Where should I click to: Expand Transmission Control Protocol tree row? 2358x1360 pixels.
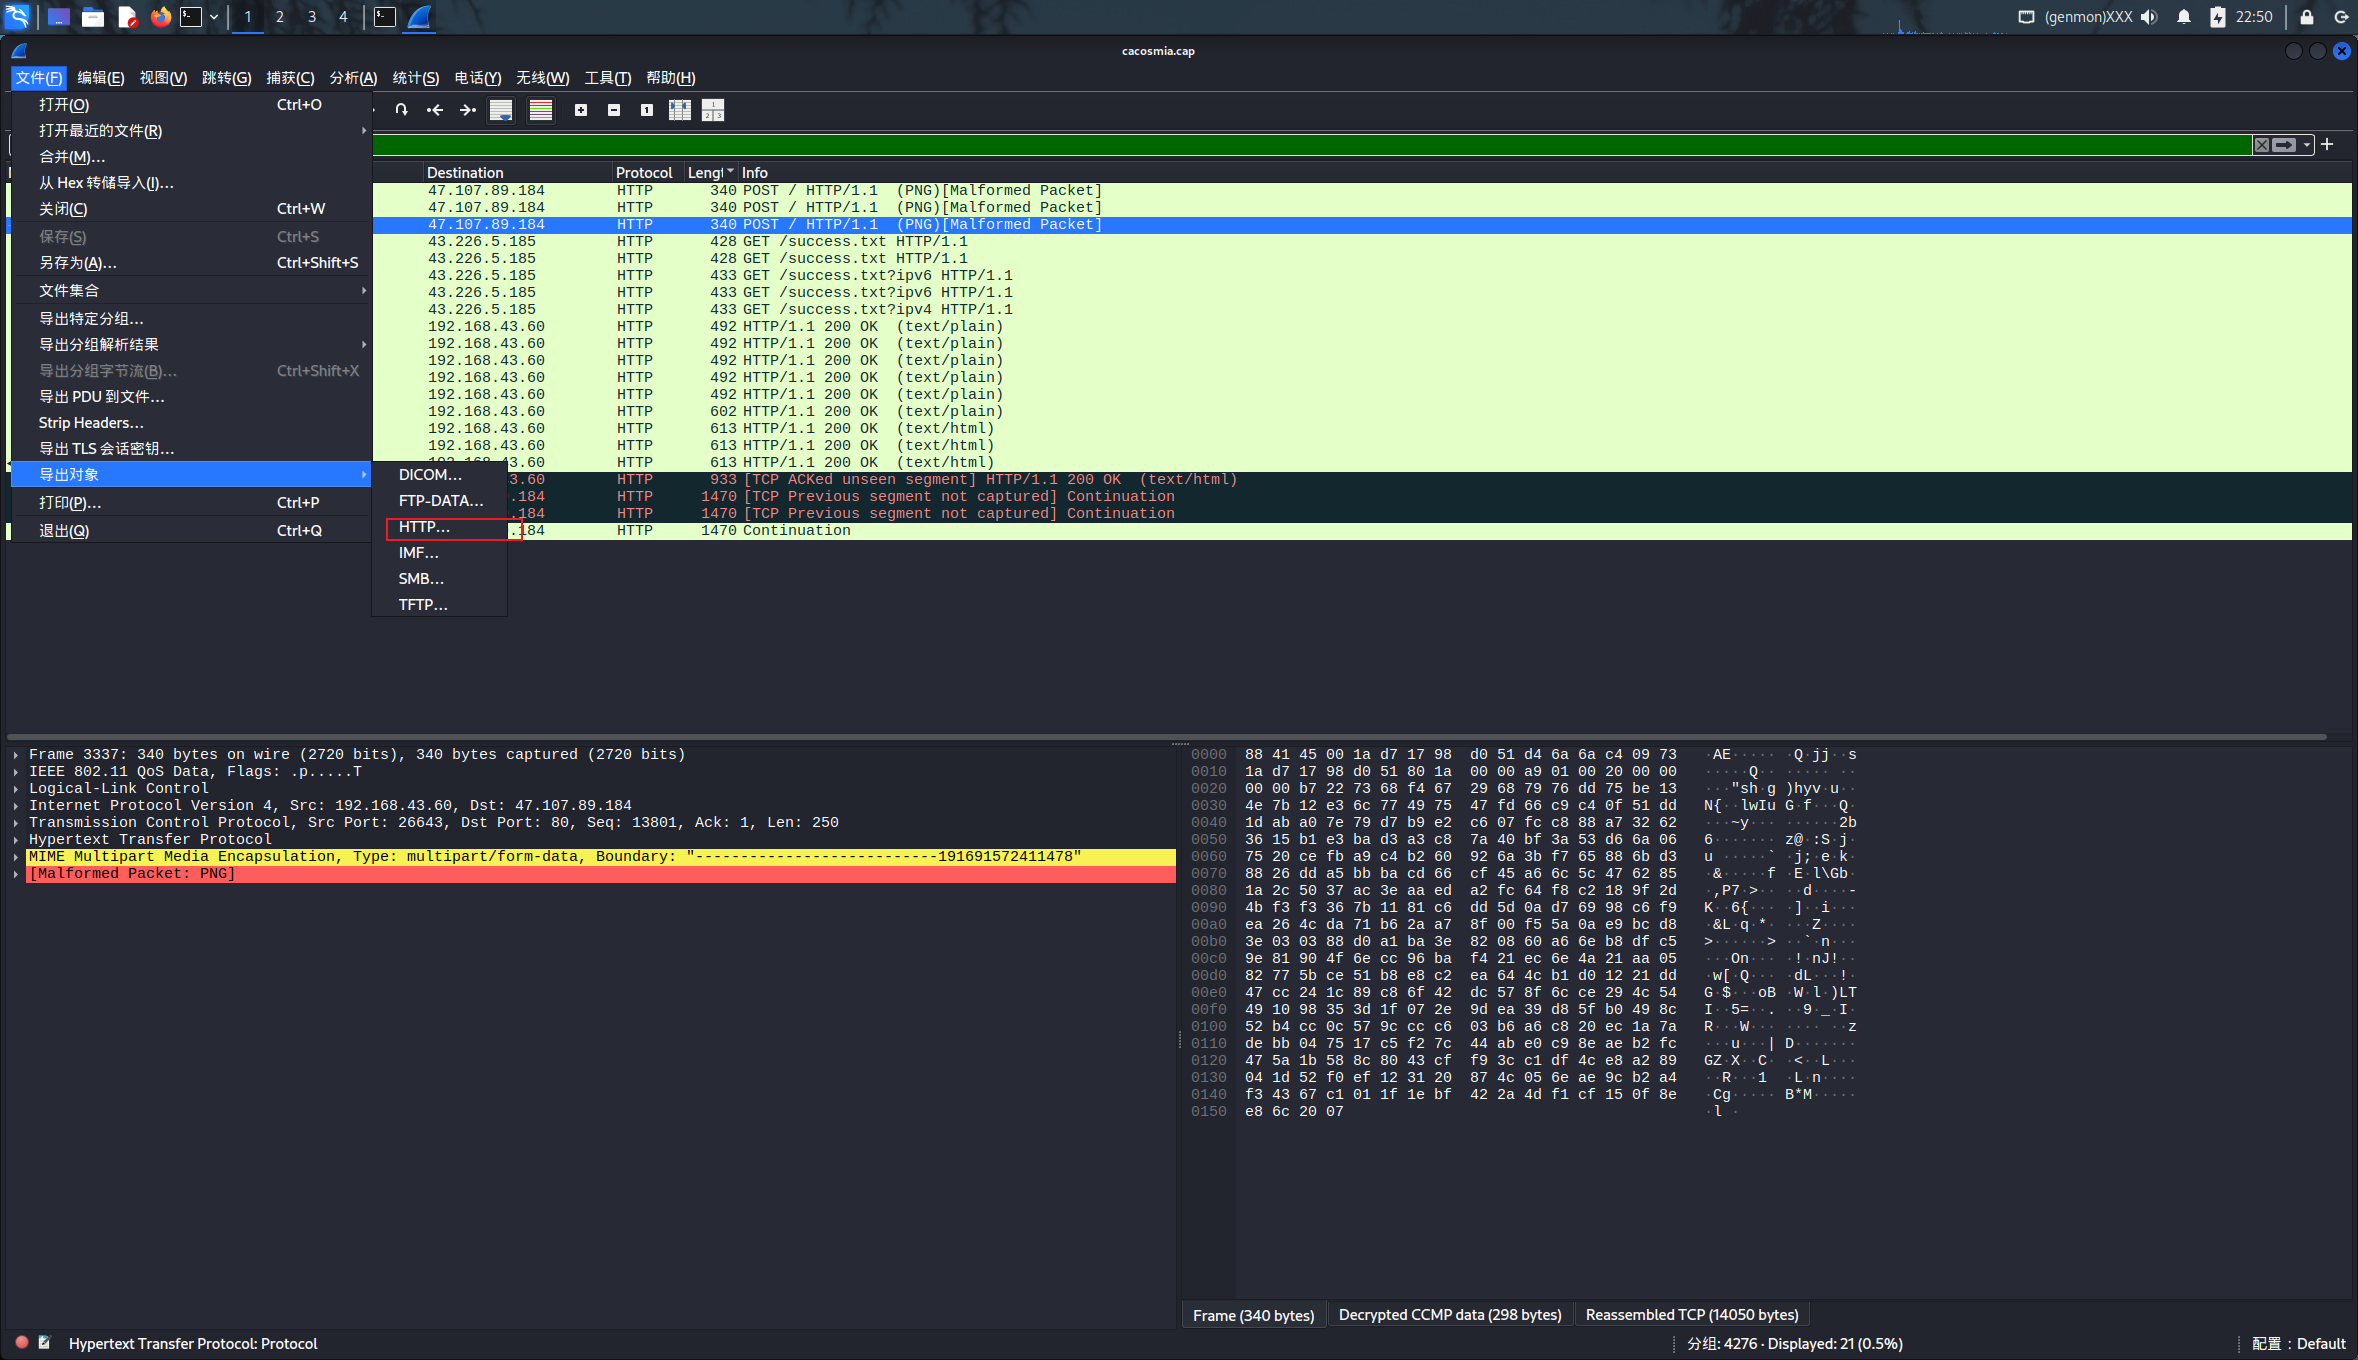[x=16, y=823]
